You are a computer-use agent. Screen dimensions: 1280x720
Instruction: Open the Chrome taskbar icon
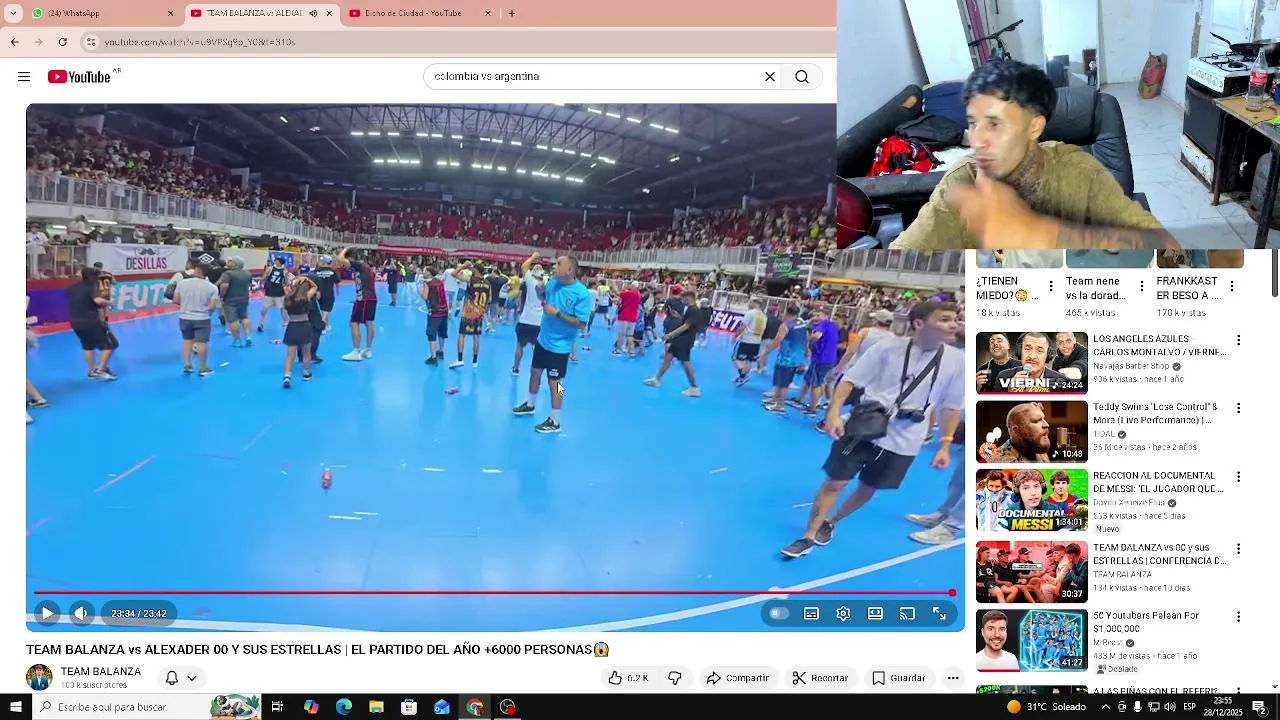(x=475, y=707)
